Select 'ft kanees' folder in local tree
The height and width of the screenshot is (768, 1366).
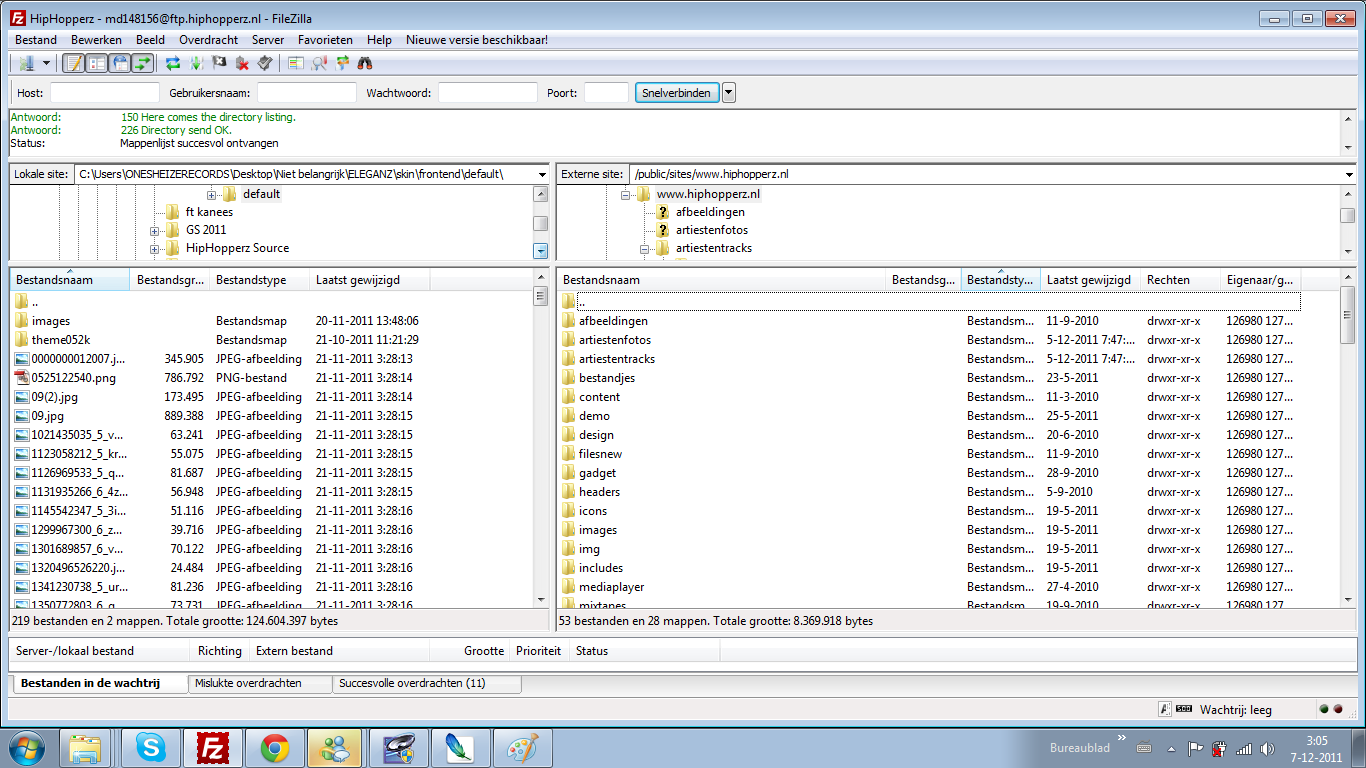click(209, 212)
